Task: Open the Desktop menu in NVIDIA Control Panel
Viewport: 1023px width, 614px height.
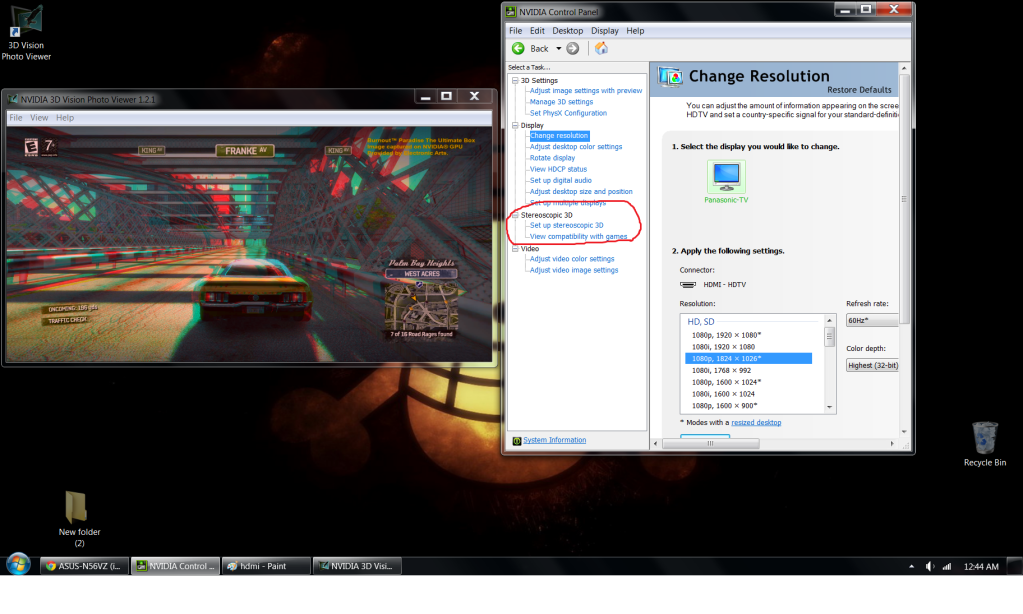Action: (x=568, y=31)
